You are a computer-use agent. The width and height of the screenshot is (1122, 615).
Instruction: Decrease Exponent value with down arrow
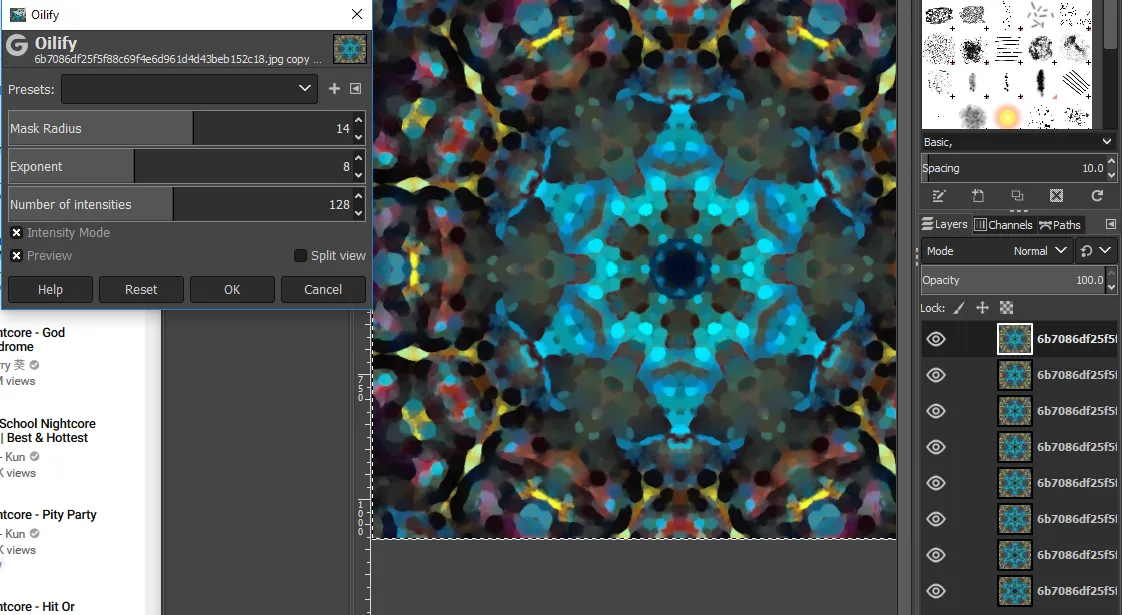click(358, 174)
